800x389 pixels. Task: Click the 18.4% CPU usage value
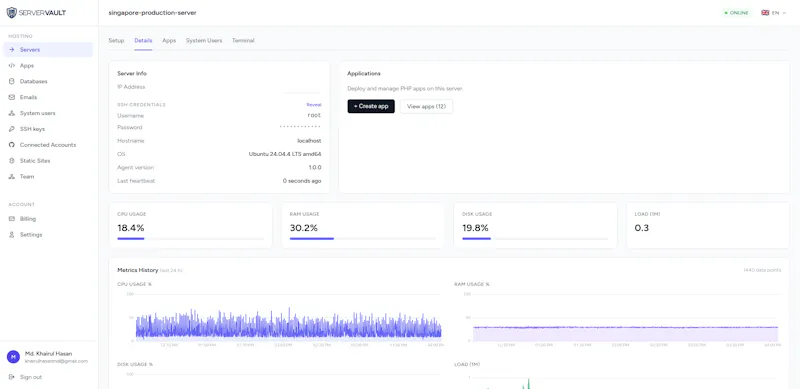(x=131, y=228)
